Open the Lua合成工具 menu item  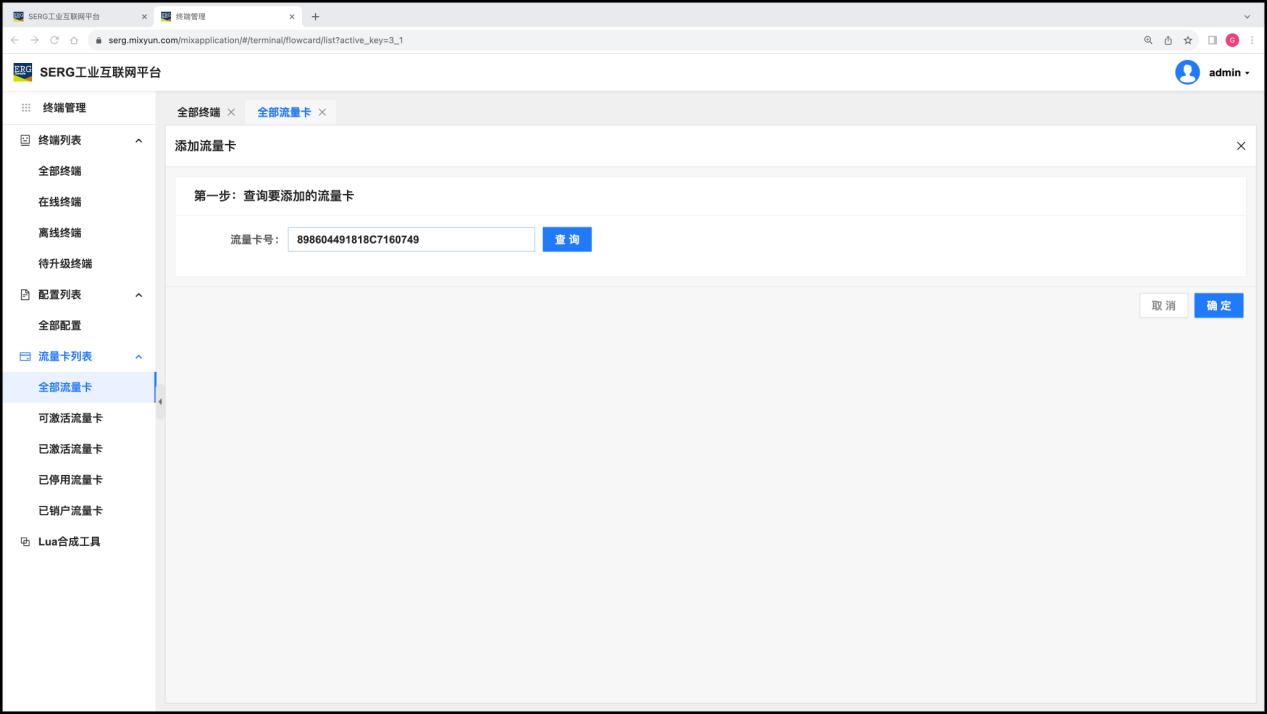pyautogui.click(x=69, y=542)
